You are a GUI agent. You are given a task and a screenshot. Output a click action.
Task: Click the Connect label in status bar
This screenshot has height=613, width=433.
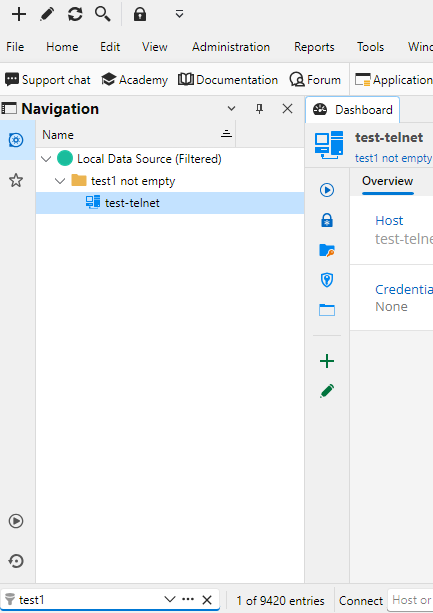point(361,600)
